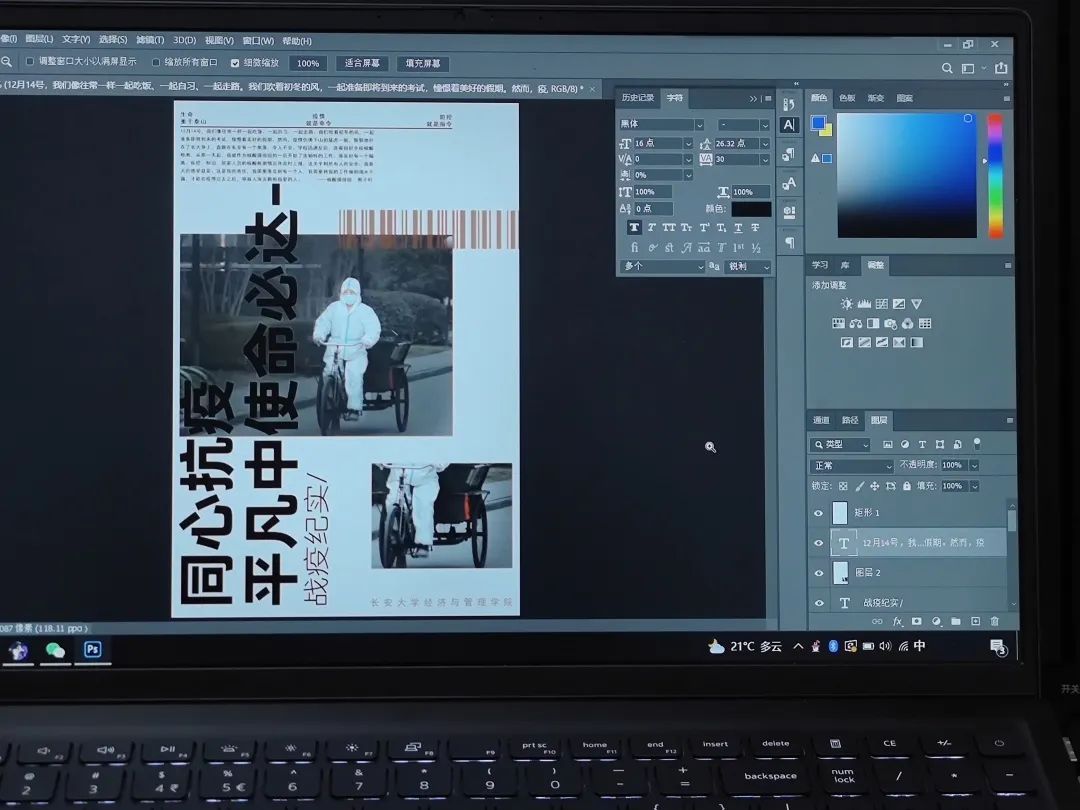The width and height of the screenshot is (1080, 810).
Task: Hide the 矩形 1 layer
Action: [819, 513]
